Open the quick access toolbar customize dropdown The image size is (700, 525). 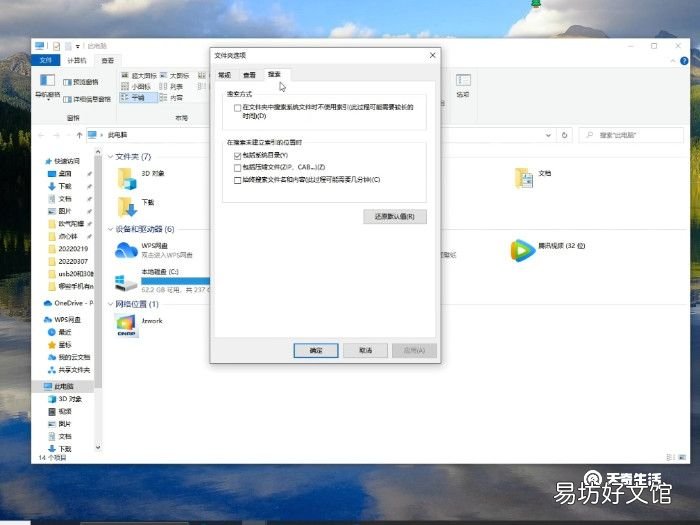click(x=78, y=46)
